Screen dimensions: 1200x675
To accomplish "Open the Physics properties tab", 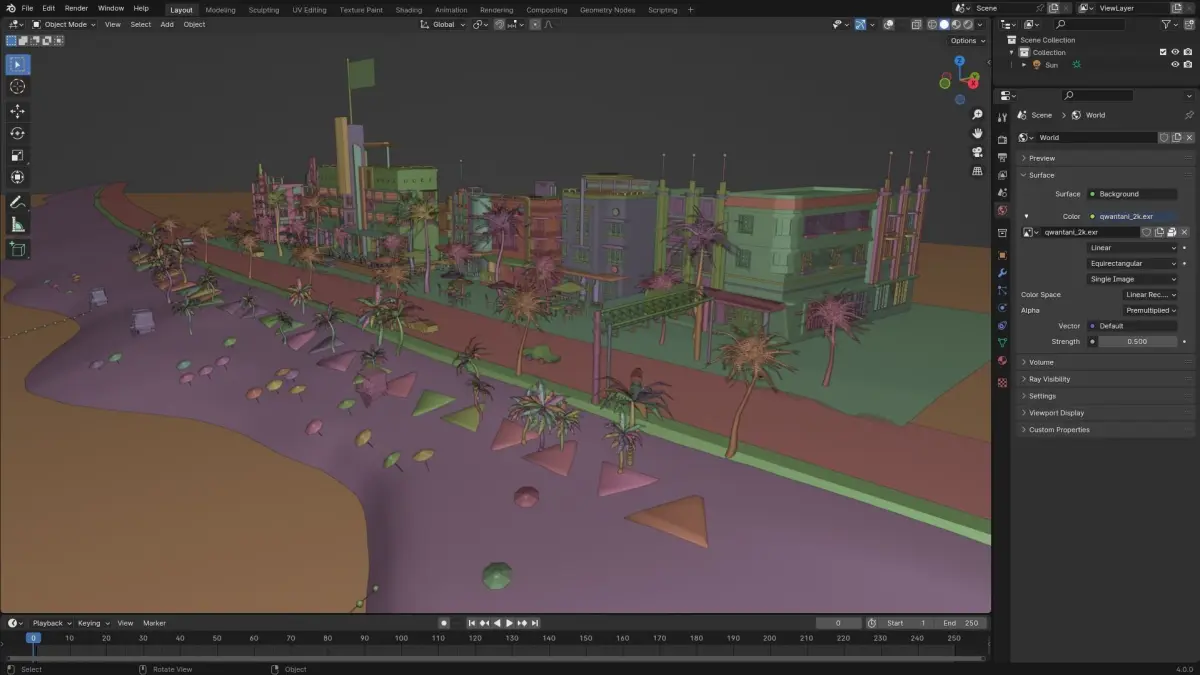I will 1002,307.
